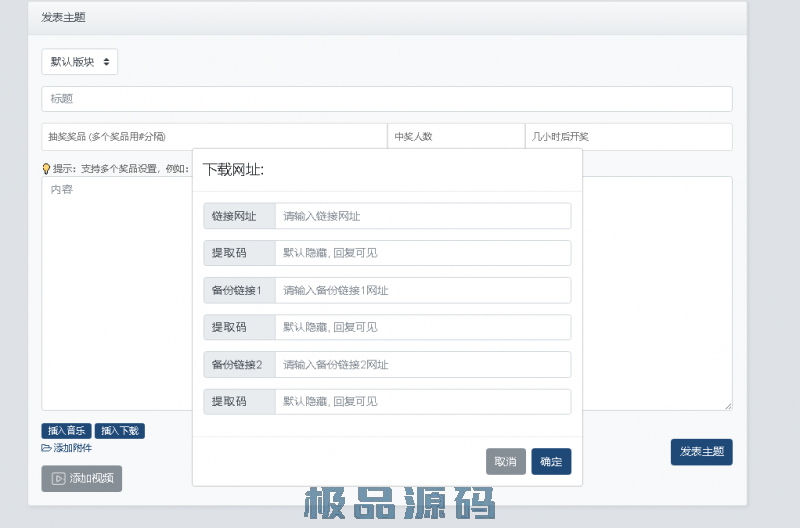The image size is (800, 528).
Task: Click the video icon on 添加视频
Action: click(58, 478)
